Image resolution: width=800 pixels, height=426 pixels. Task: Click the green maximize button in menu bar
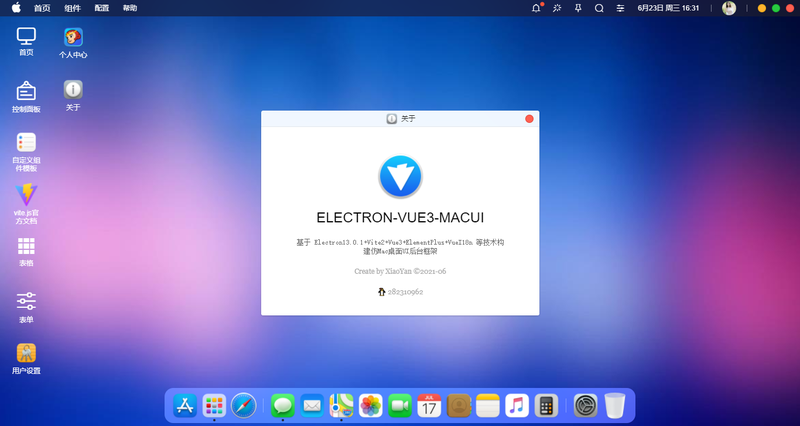(x=776, y=8)
